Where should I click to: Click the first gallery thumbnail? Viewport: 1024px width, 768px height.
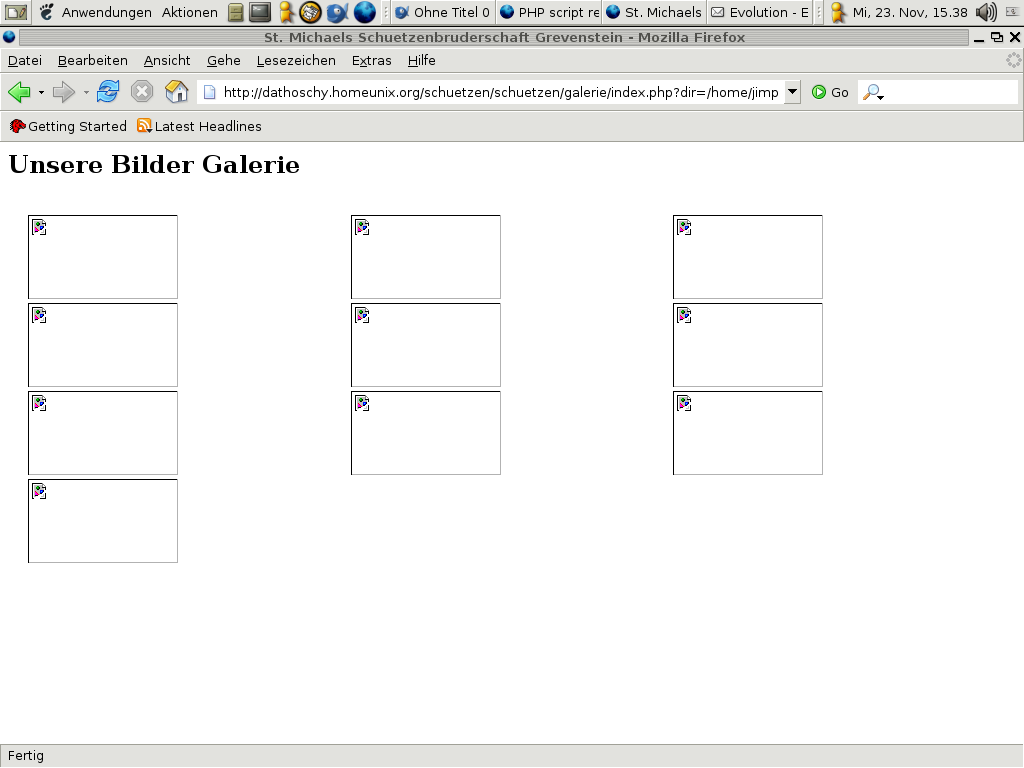click(x=103, y=257)
